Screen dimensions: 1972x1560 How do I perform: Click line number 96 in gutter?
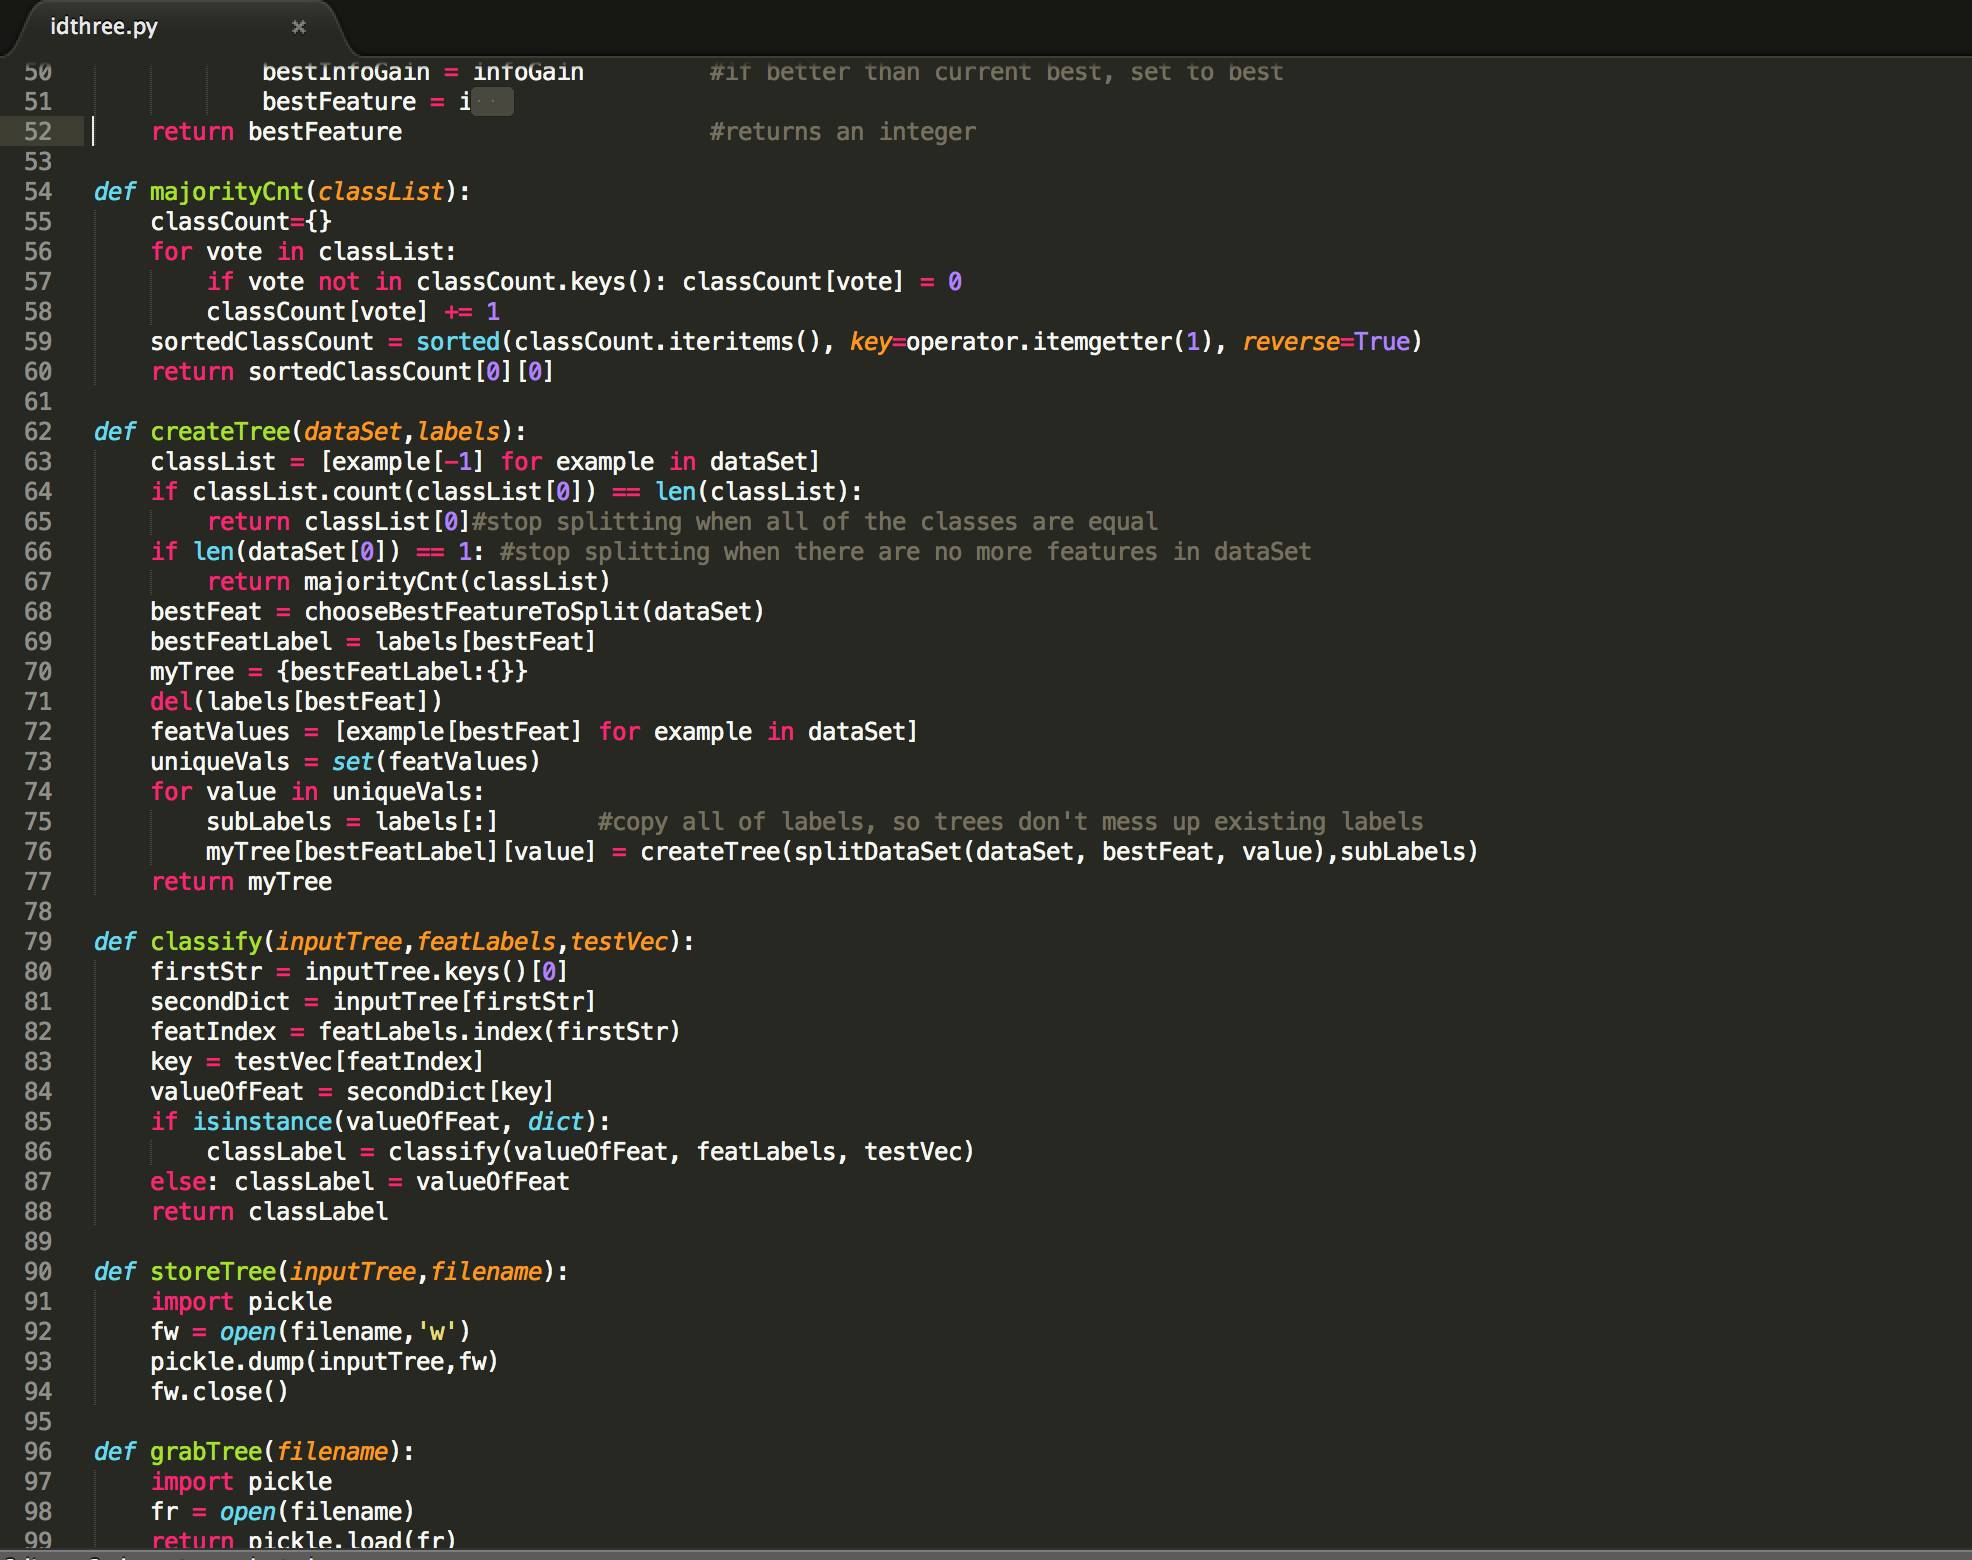coord(38,1452)
